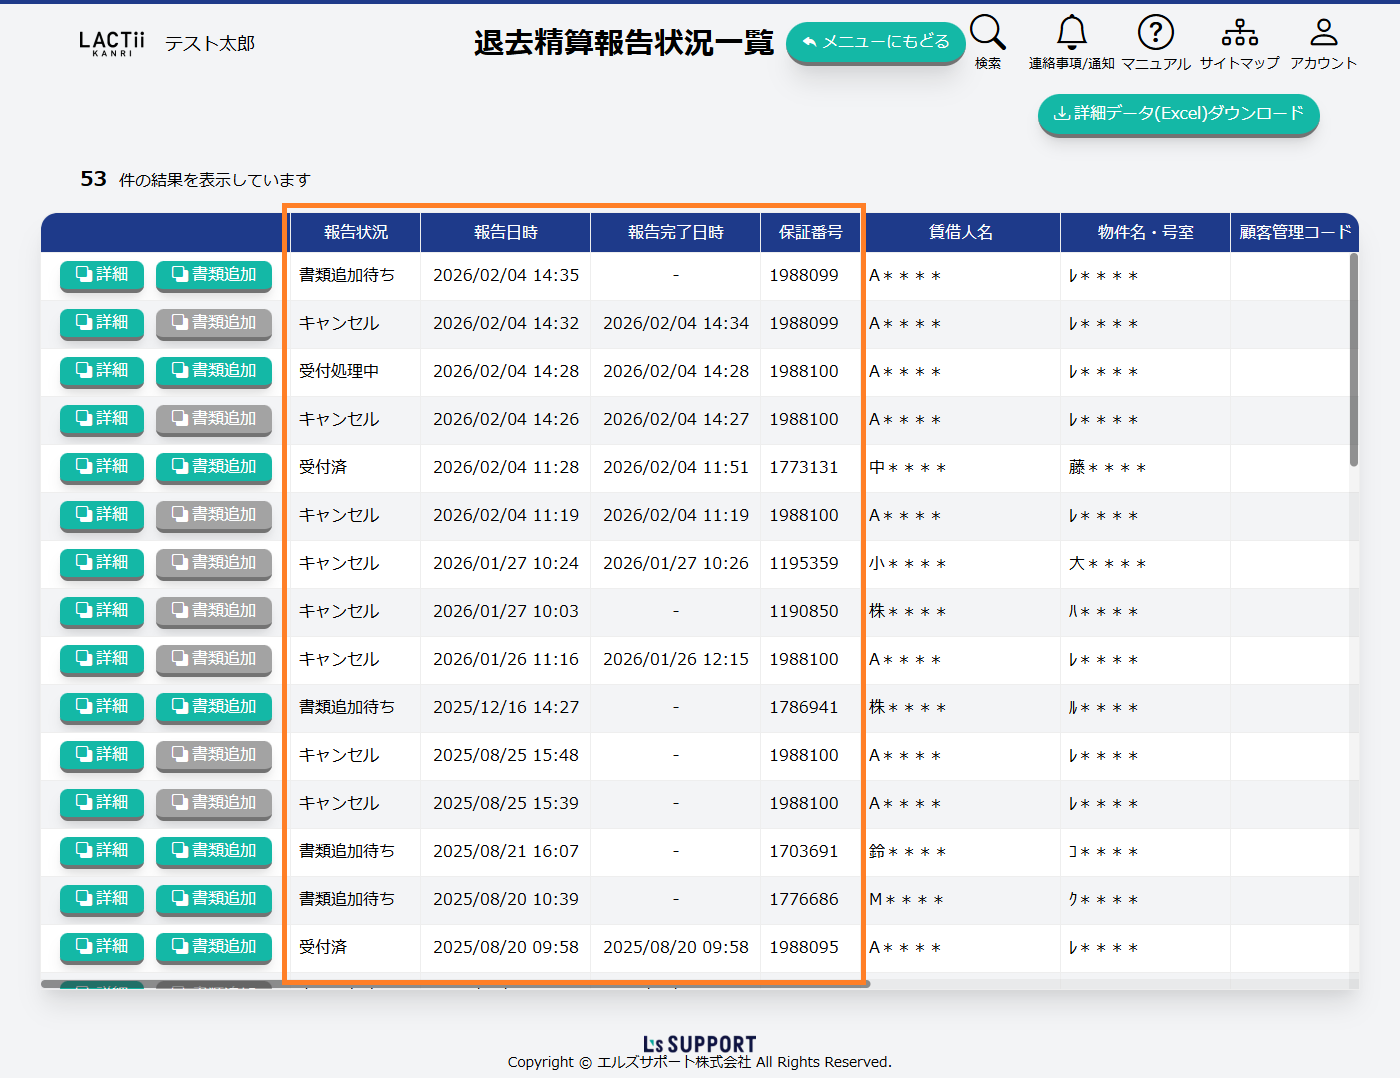Viewport: 1400px width, 1078px height.
Task: Click メニューにもどる button
Action: point(875,42)
